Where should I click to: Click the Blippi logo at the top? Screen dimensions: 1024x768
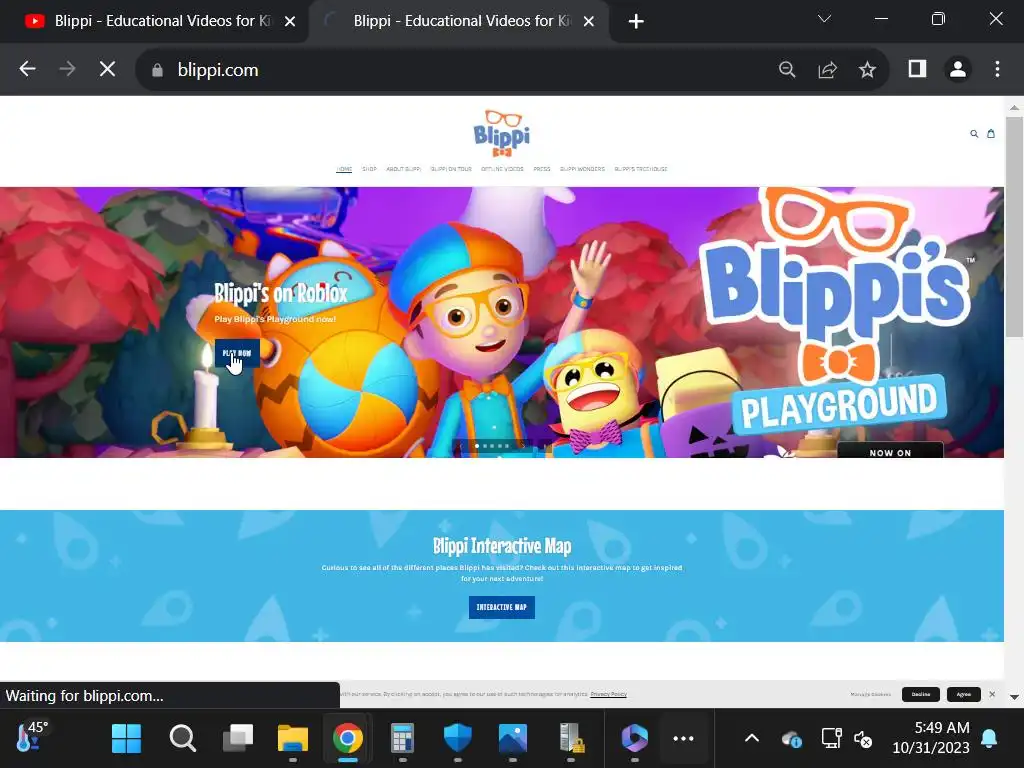(502, 133)
